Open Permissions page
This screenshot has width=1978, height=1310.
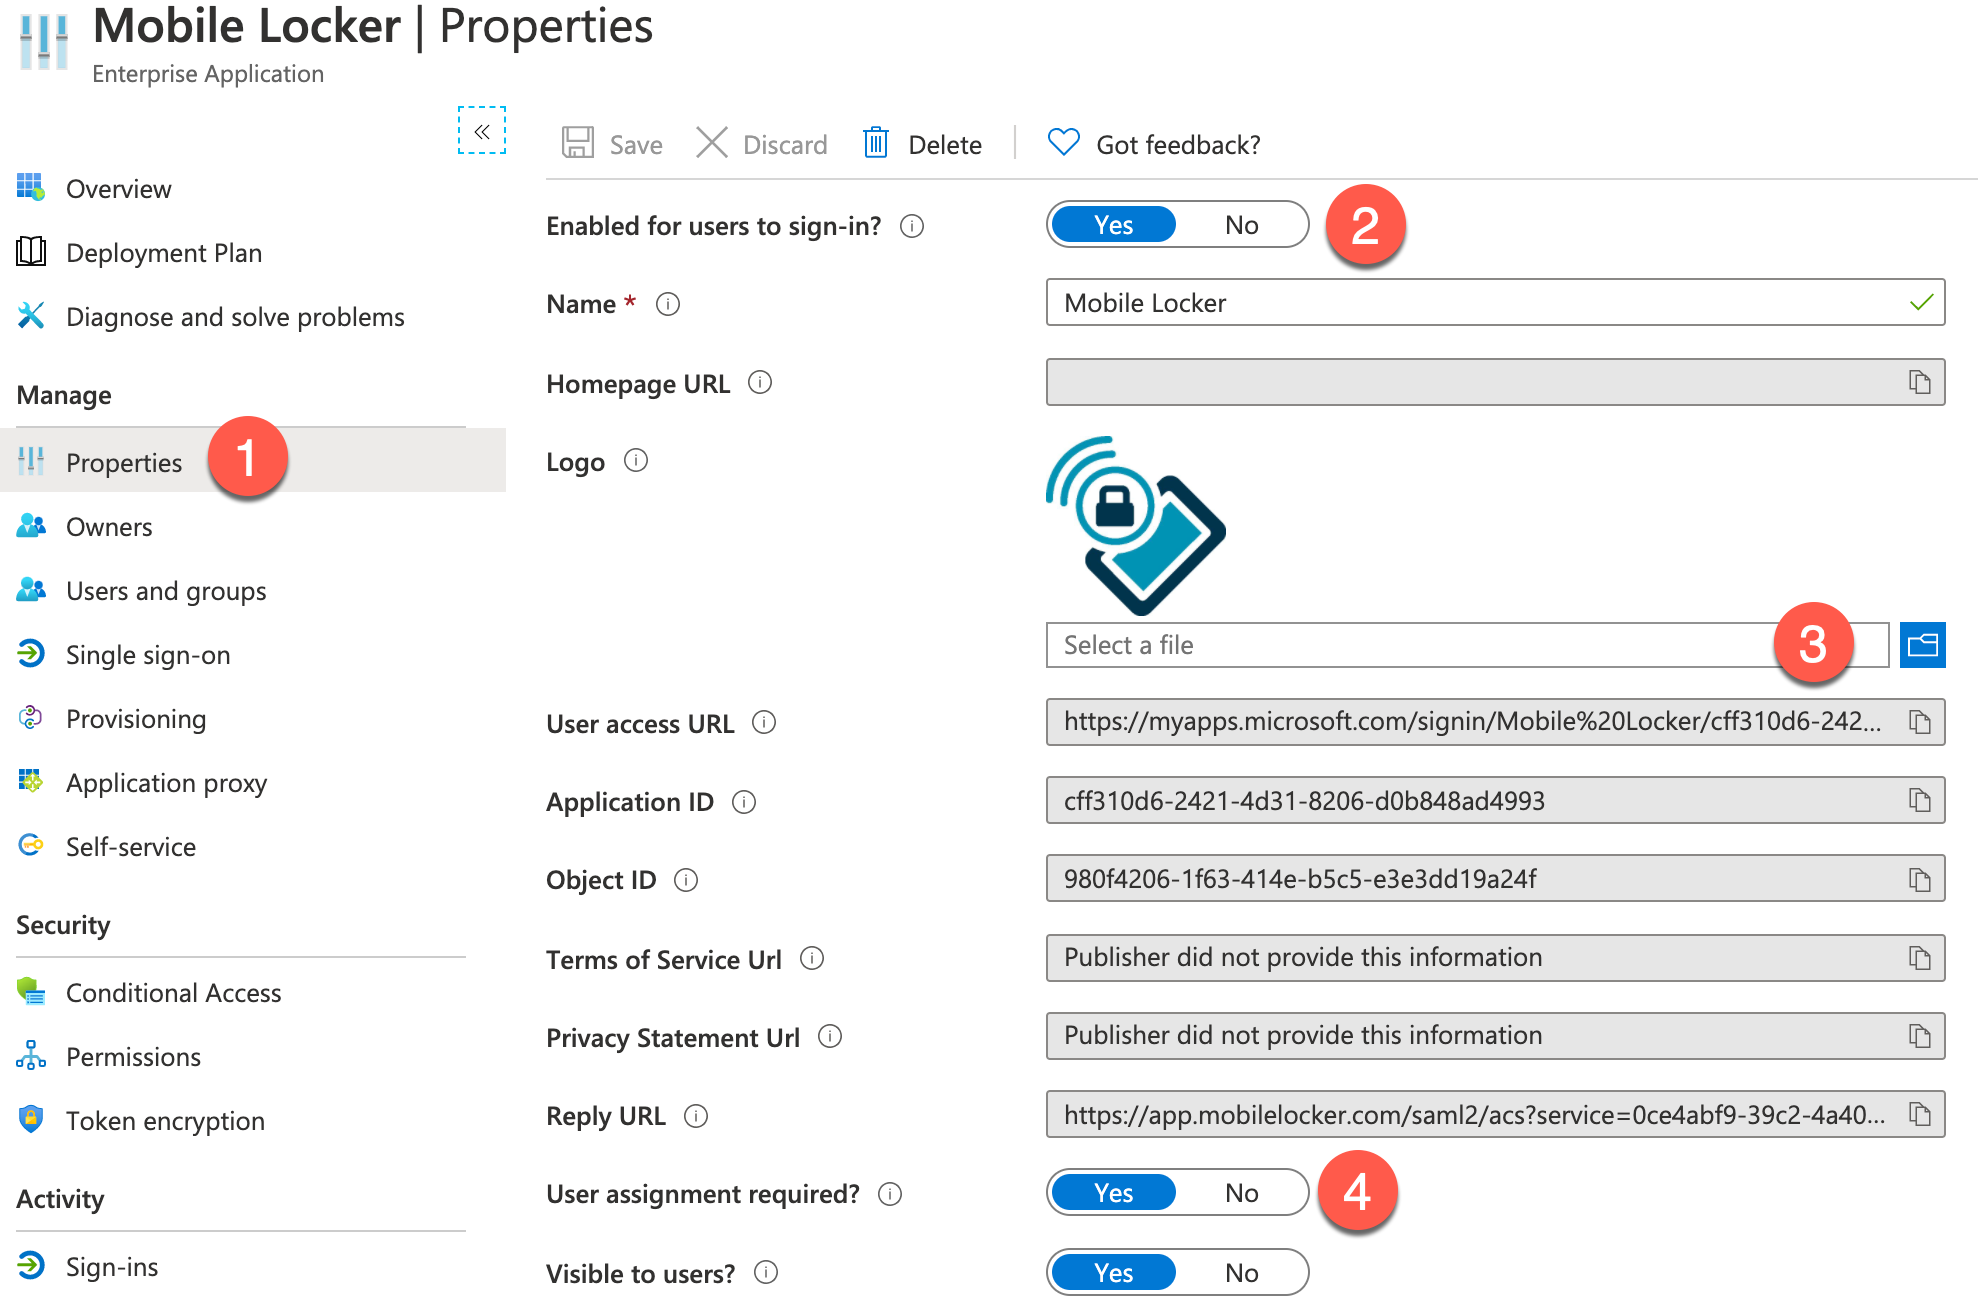133,1057
